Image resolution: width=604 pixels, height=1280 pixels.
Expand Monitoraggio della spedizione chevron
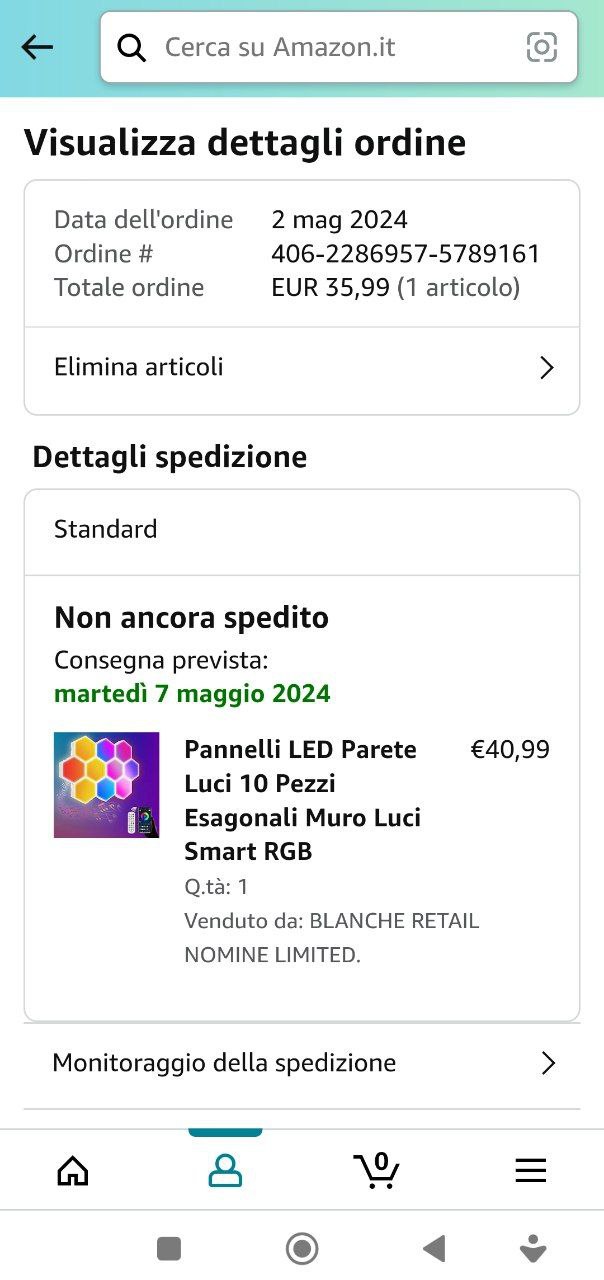[x=547, y=1063]
